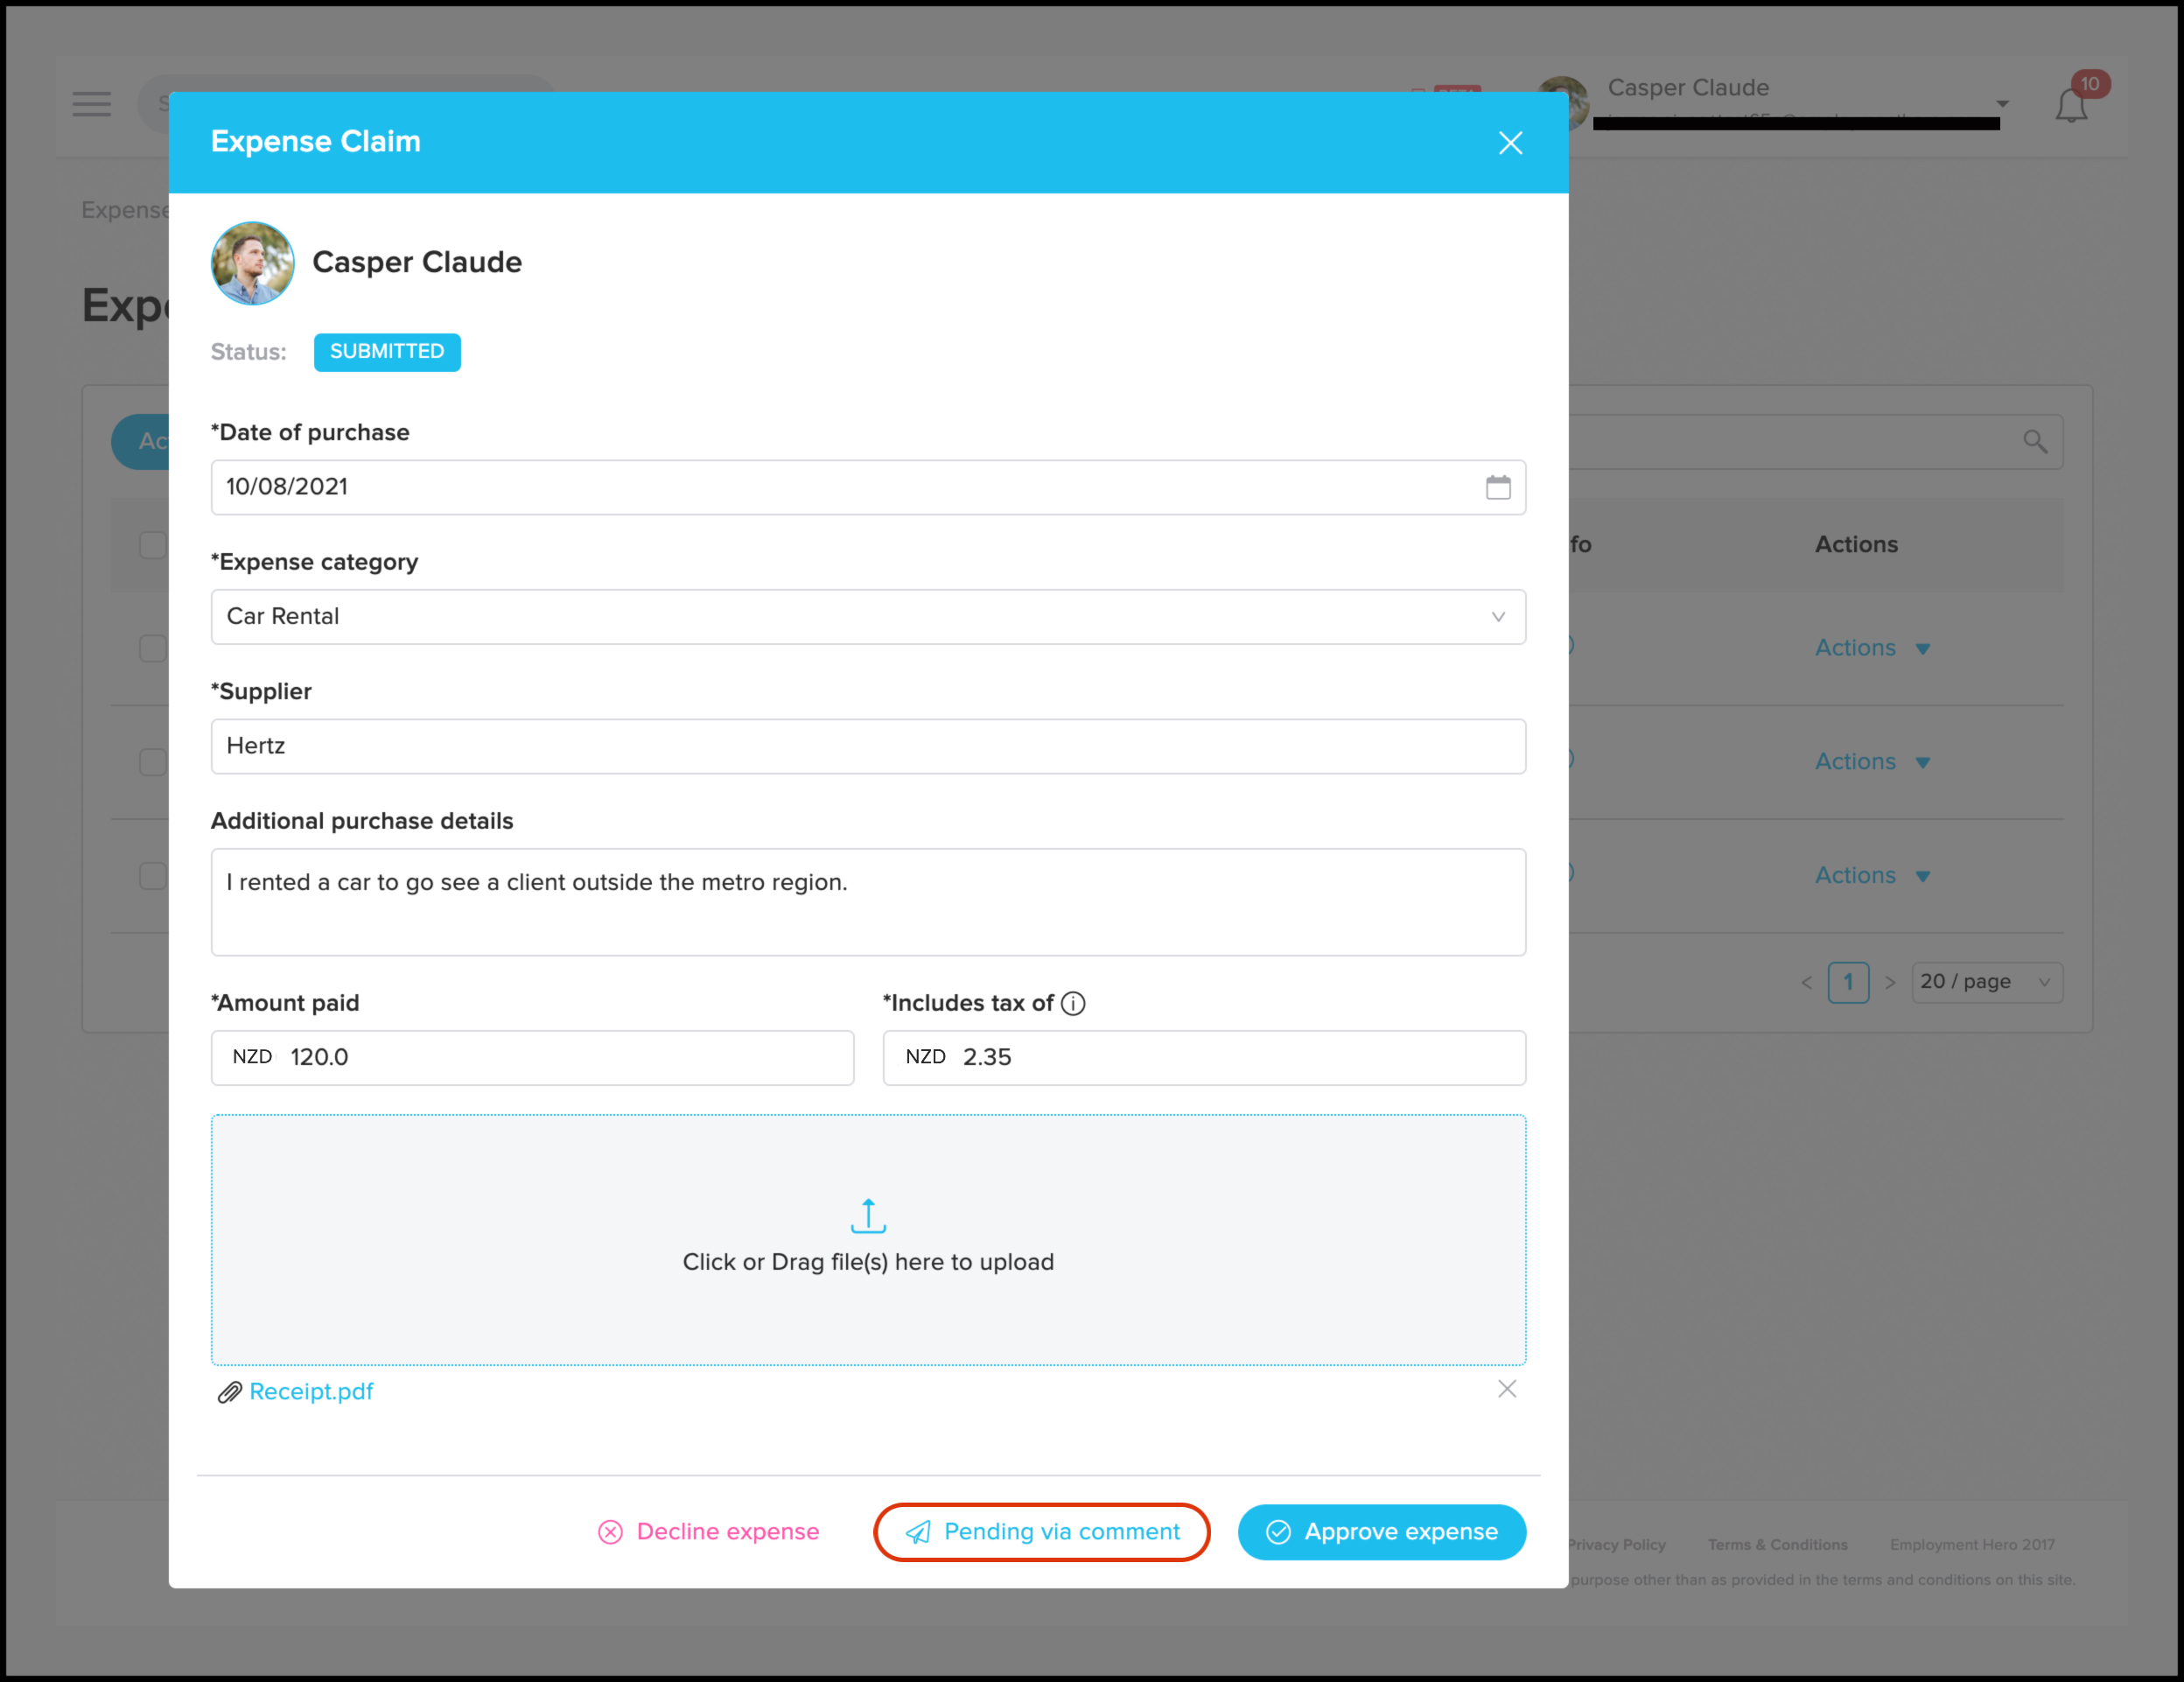The image size is (2184, 1682).
Task: Open the Receipt.pdf link
Action: (x=311, y=1391)
